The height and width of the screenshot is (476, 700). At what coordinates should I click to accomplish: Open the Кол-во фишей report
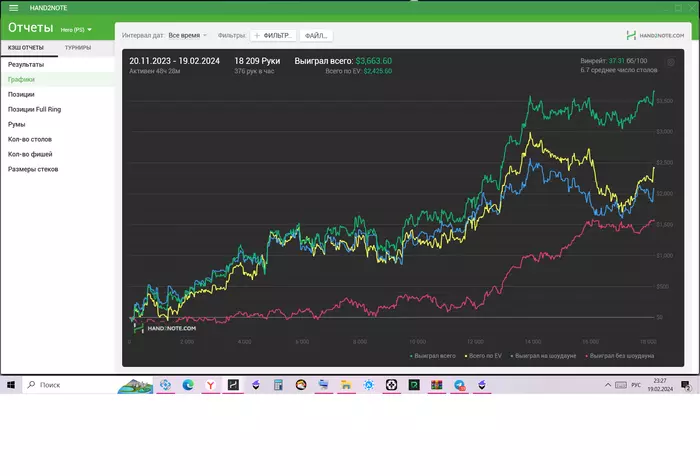(58, 154)
